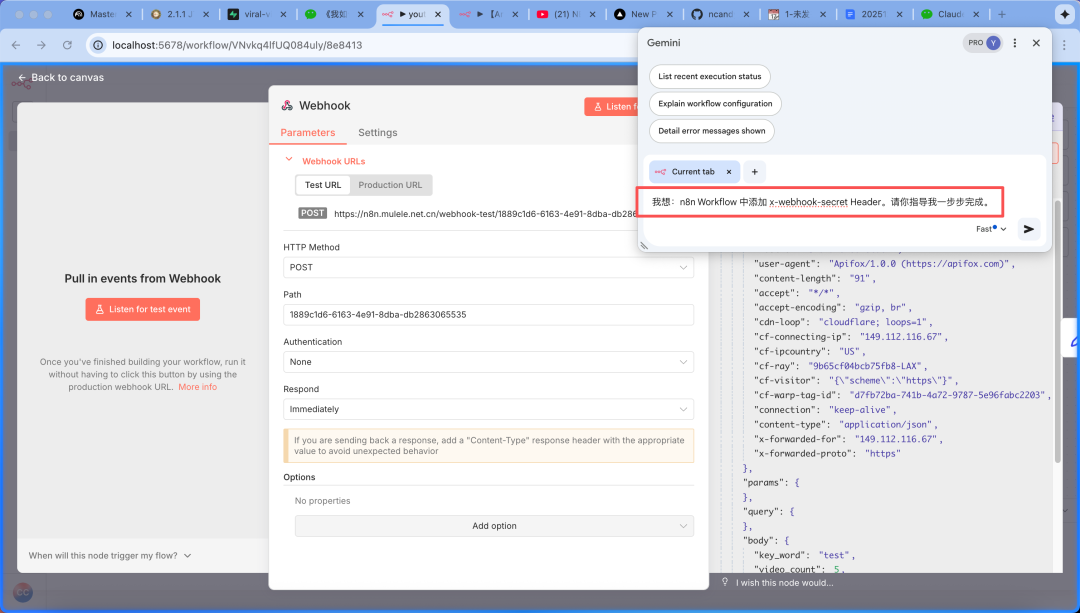Switch to the Production URL option

(x=390, y=185)
